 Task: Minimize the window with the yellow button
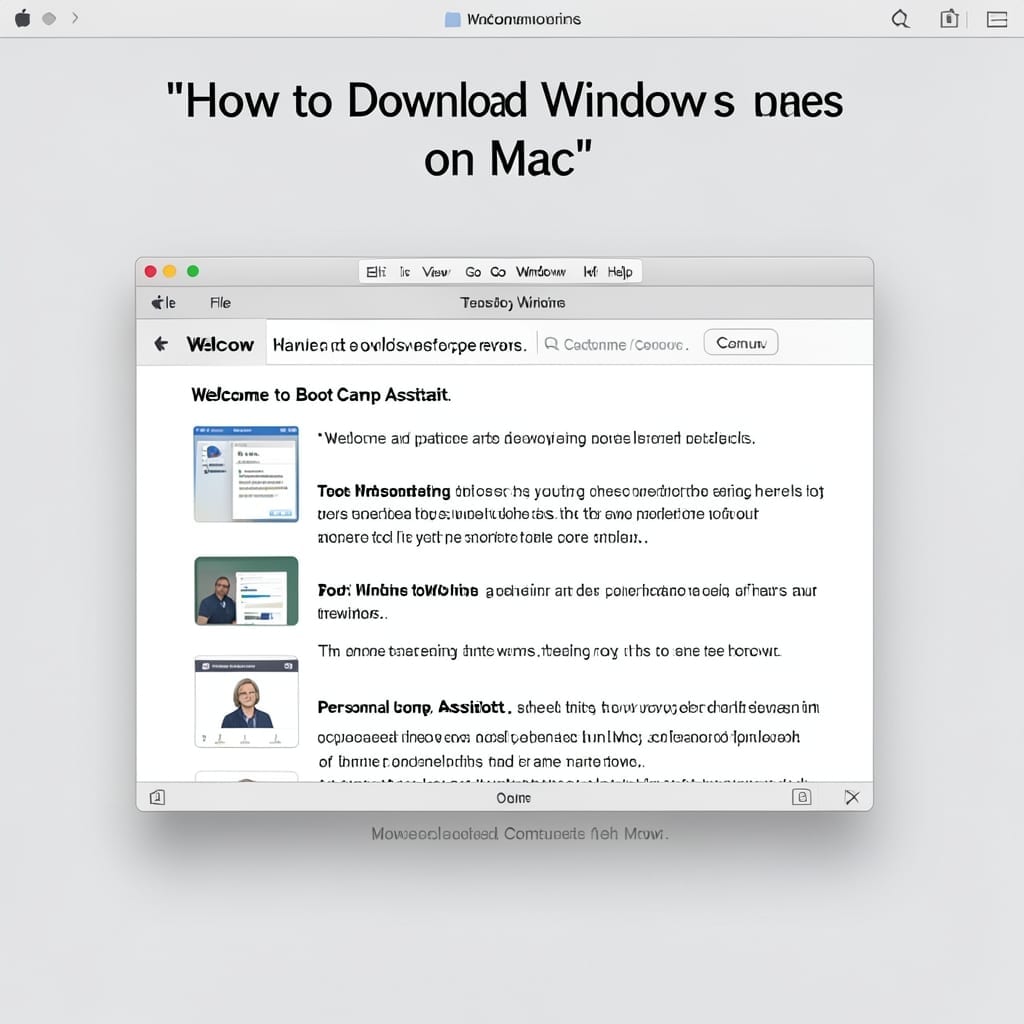pyautogui.click(x=170, y=271)
